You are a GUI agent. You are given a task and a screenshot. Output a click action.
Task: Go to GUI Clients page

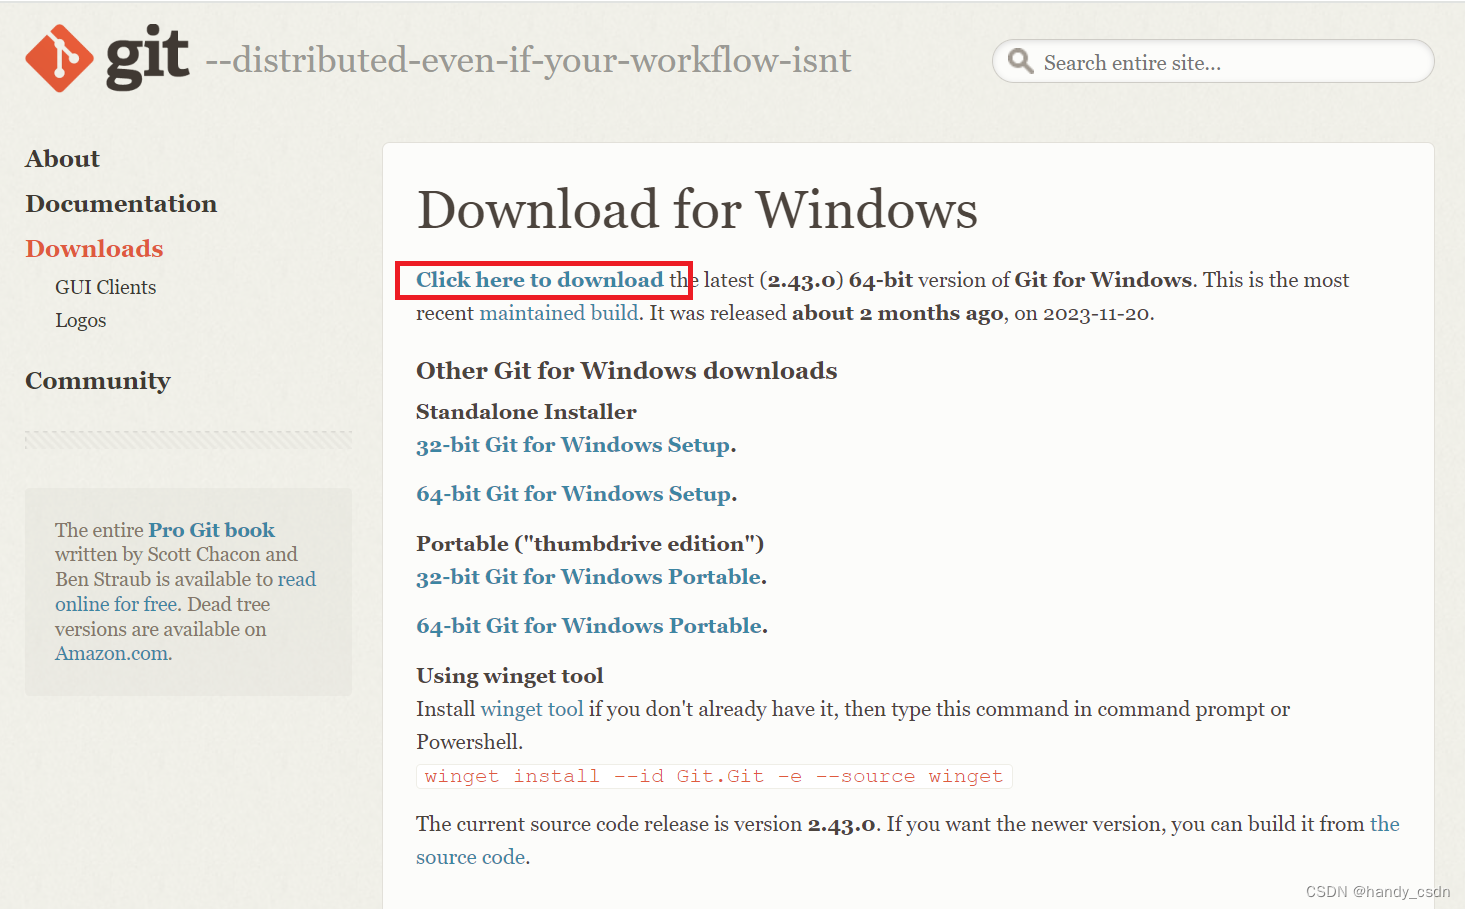105,287
